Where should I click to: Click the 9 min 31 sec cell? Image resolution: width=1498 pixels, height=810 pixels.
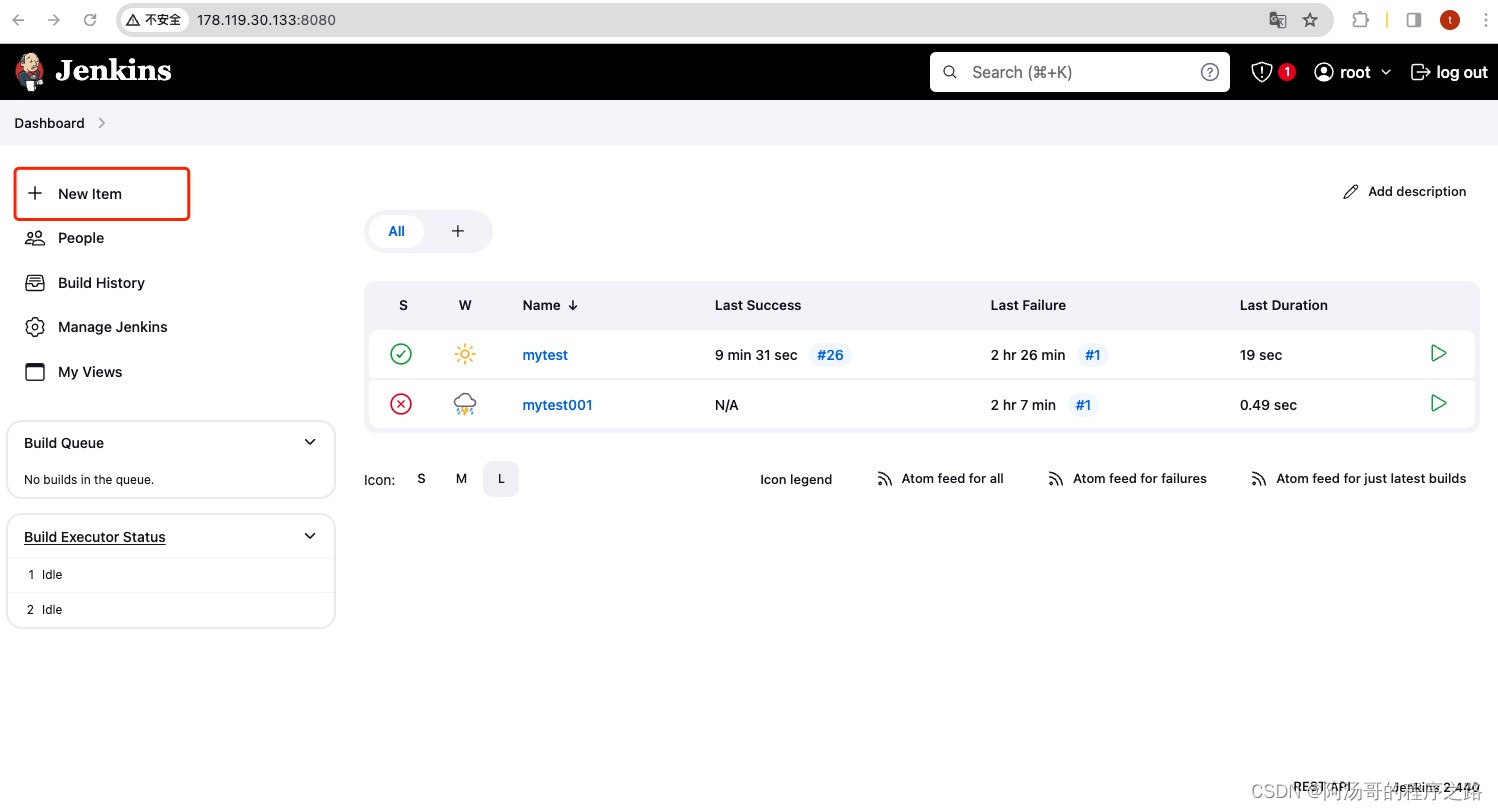pyautogui.click(x=756, y=355)
